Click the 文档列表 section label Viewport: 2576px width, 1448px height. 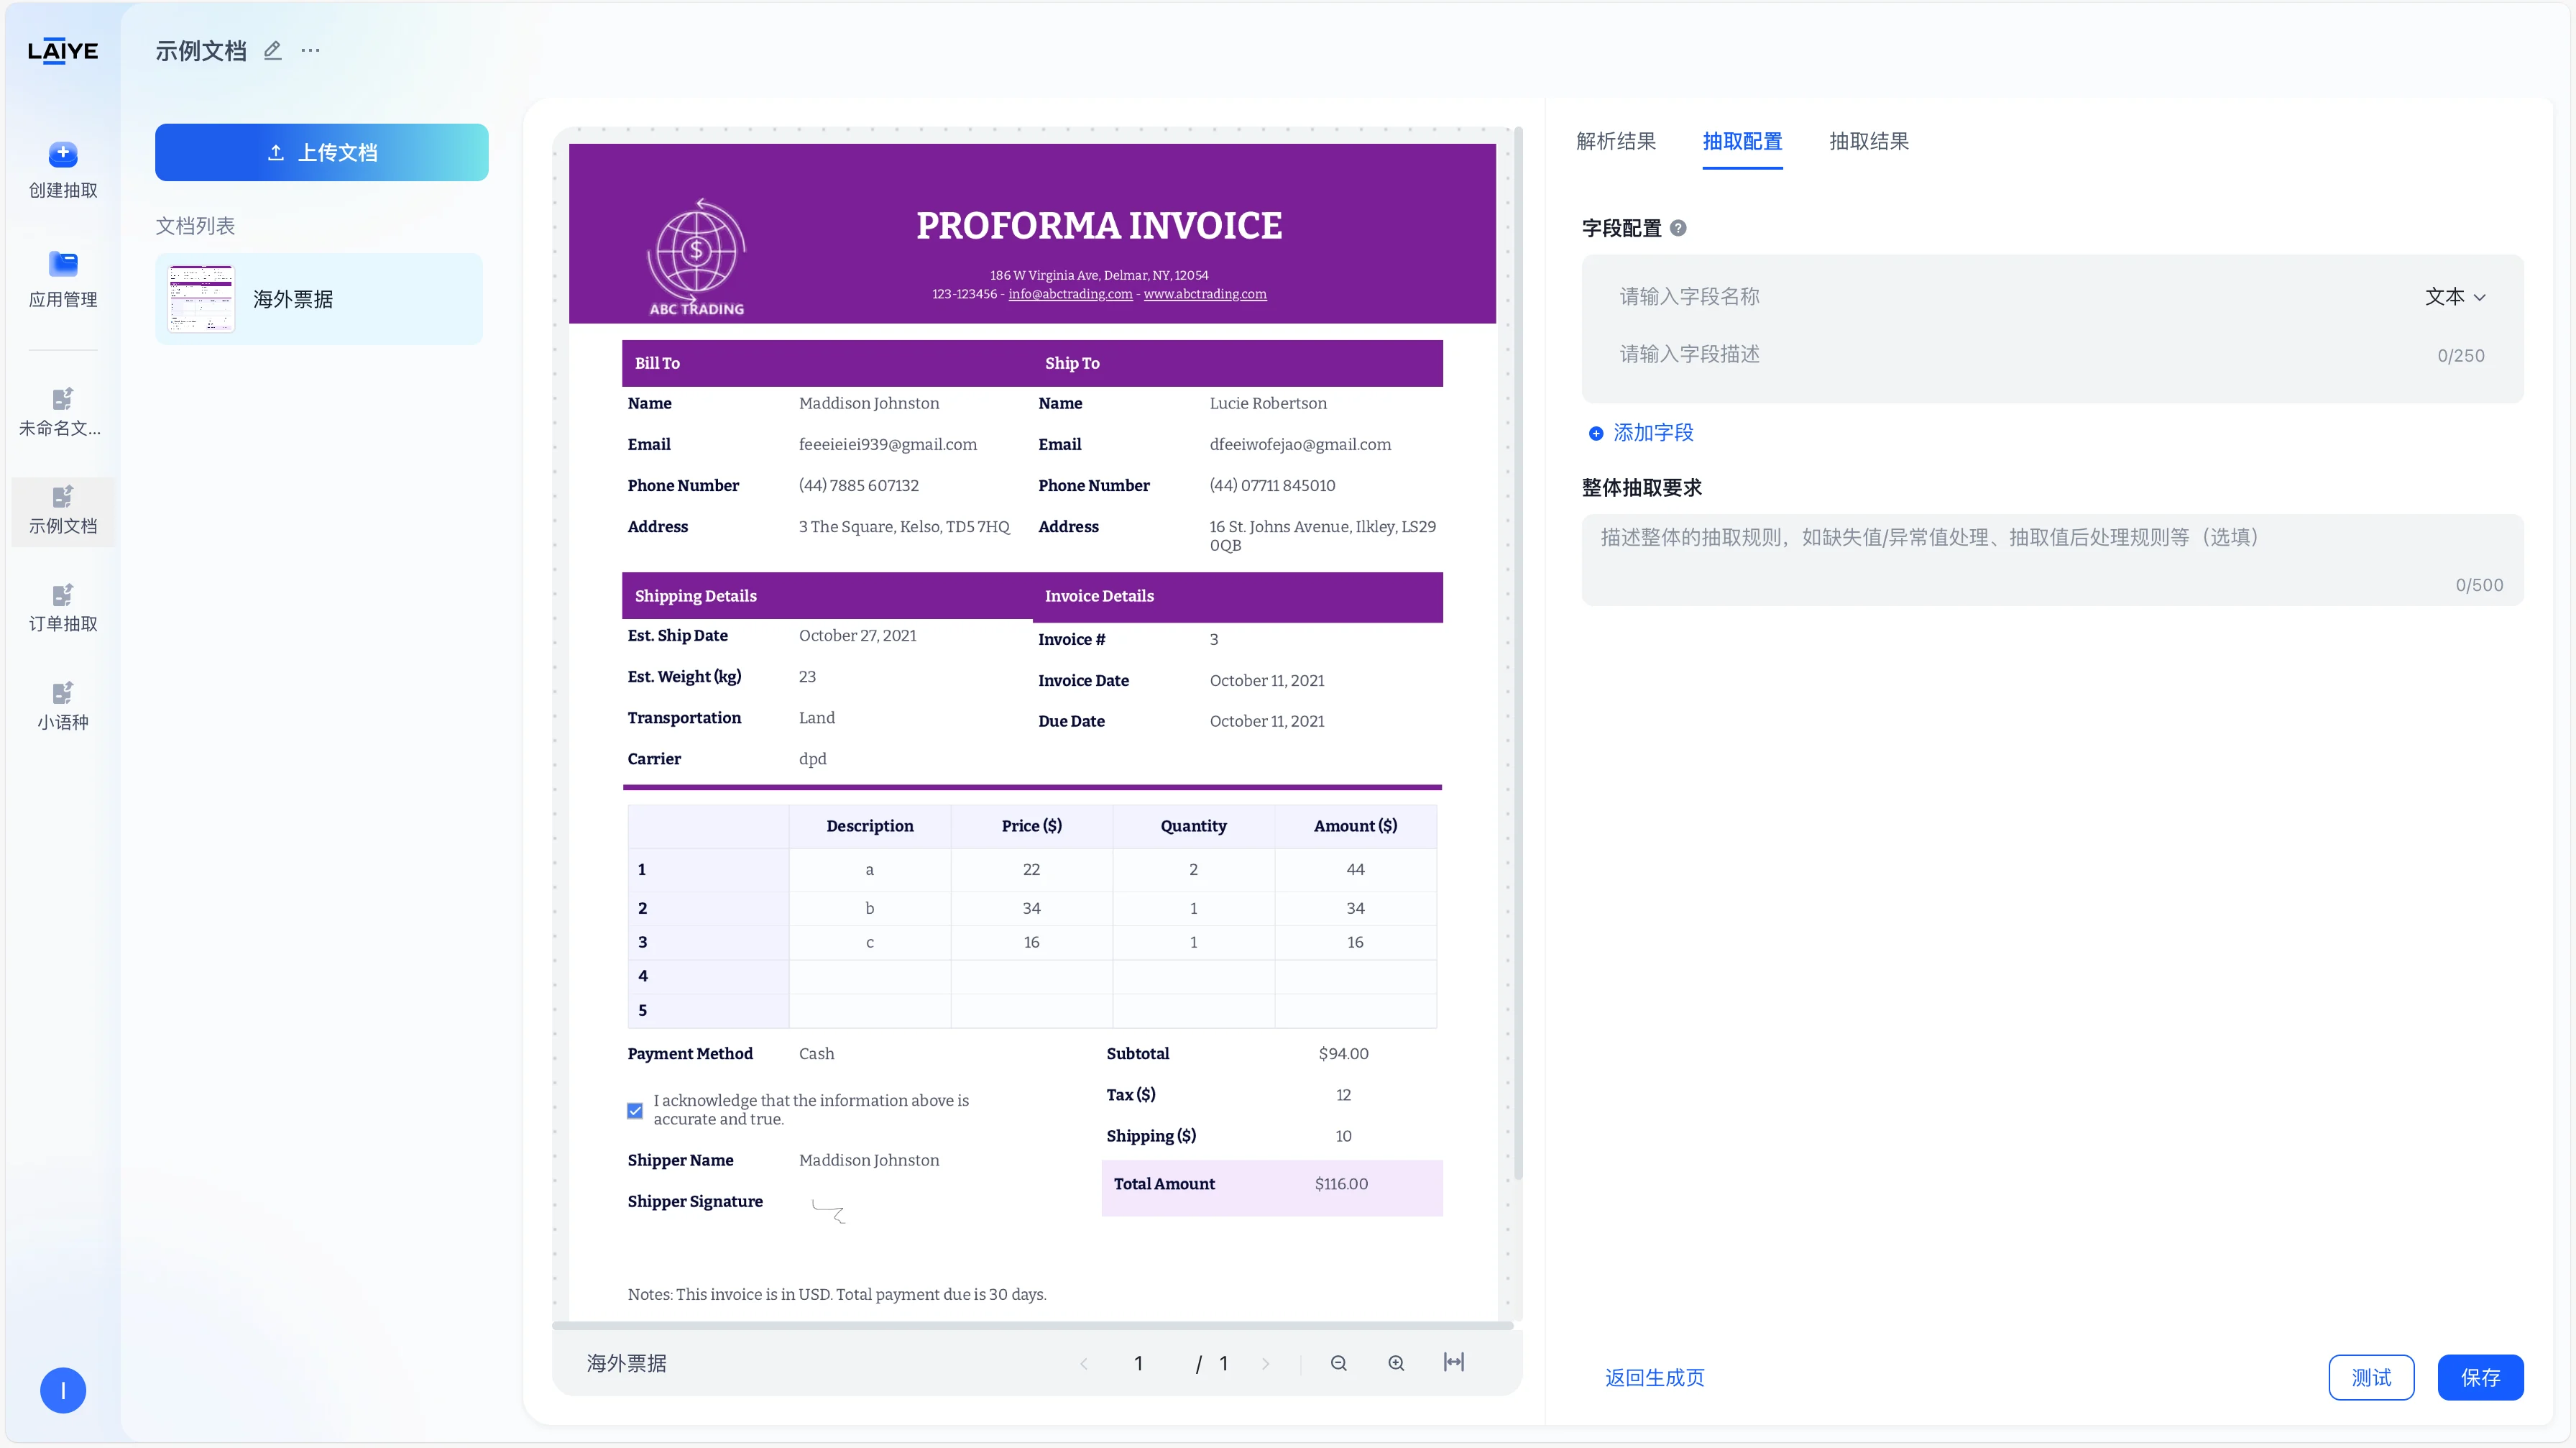point(195,226)
